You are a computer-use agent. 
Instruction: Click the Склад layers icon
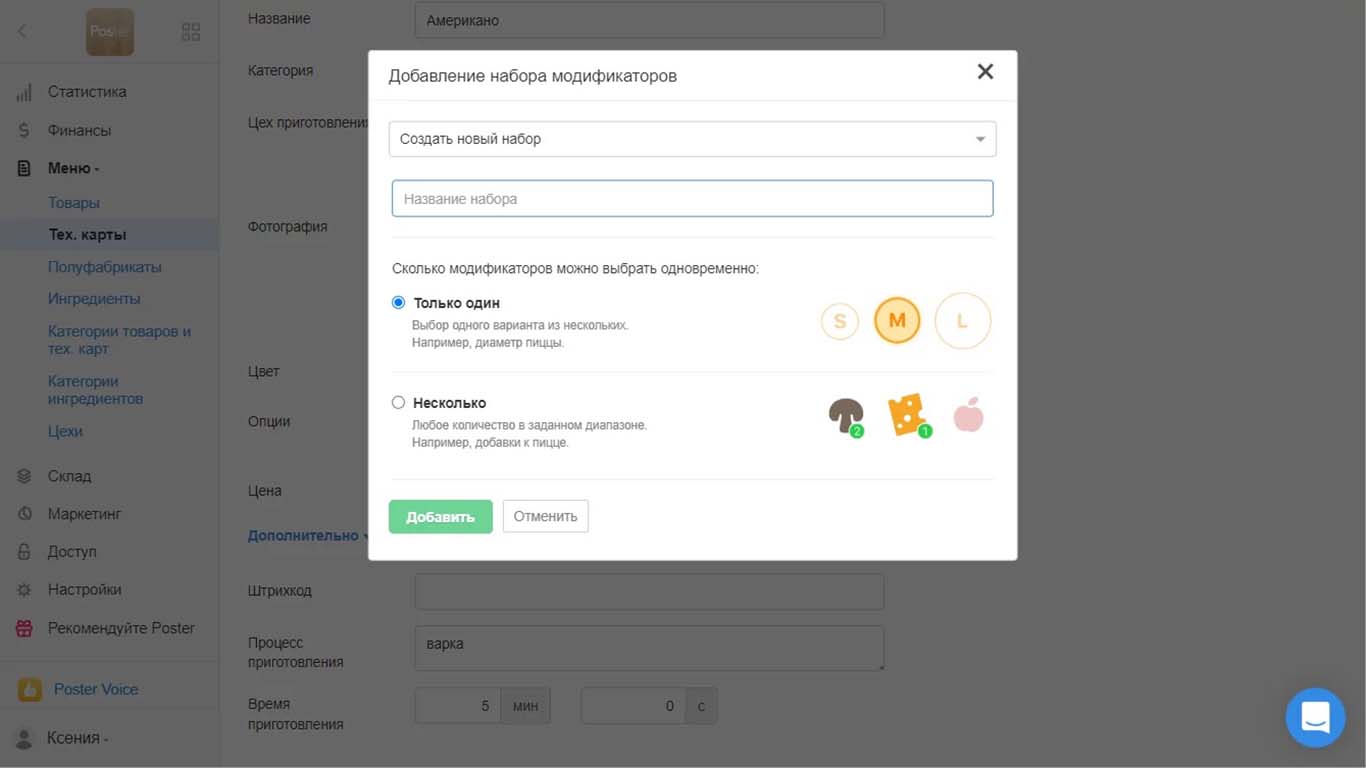click(24, 476)
